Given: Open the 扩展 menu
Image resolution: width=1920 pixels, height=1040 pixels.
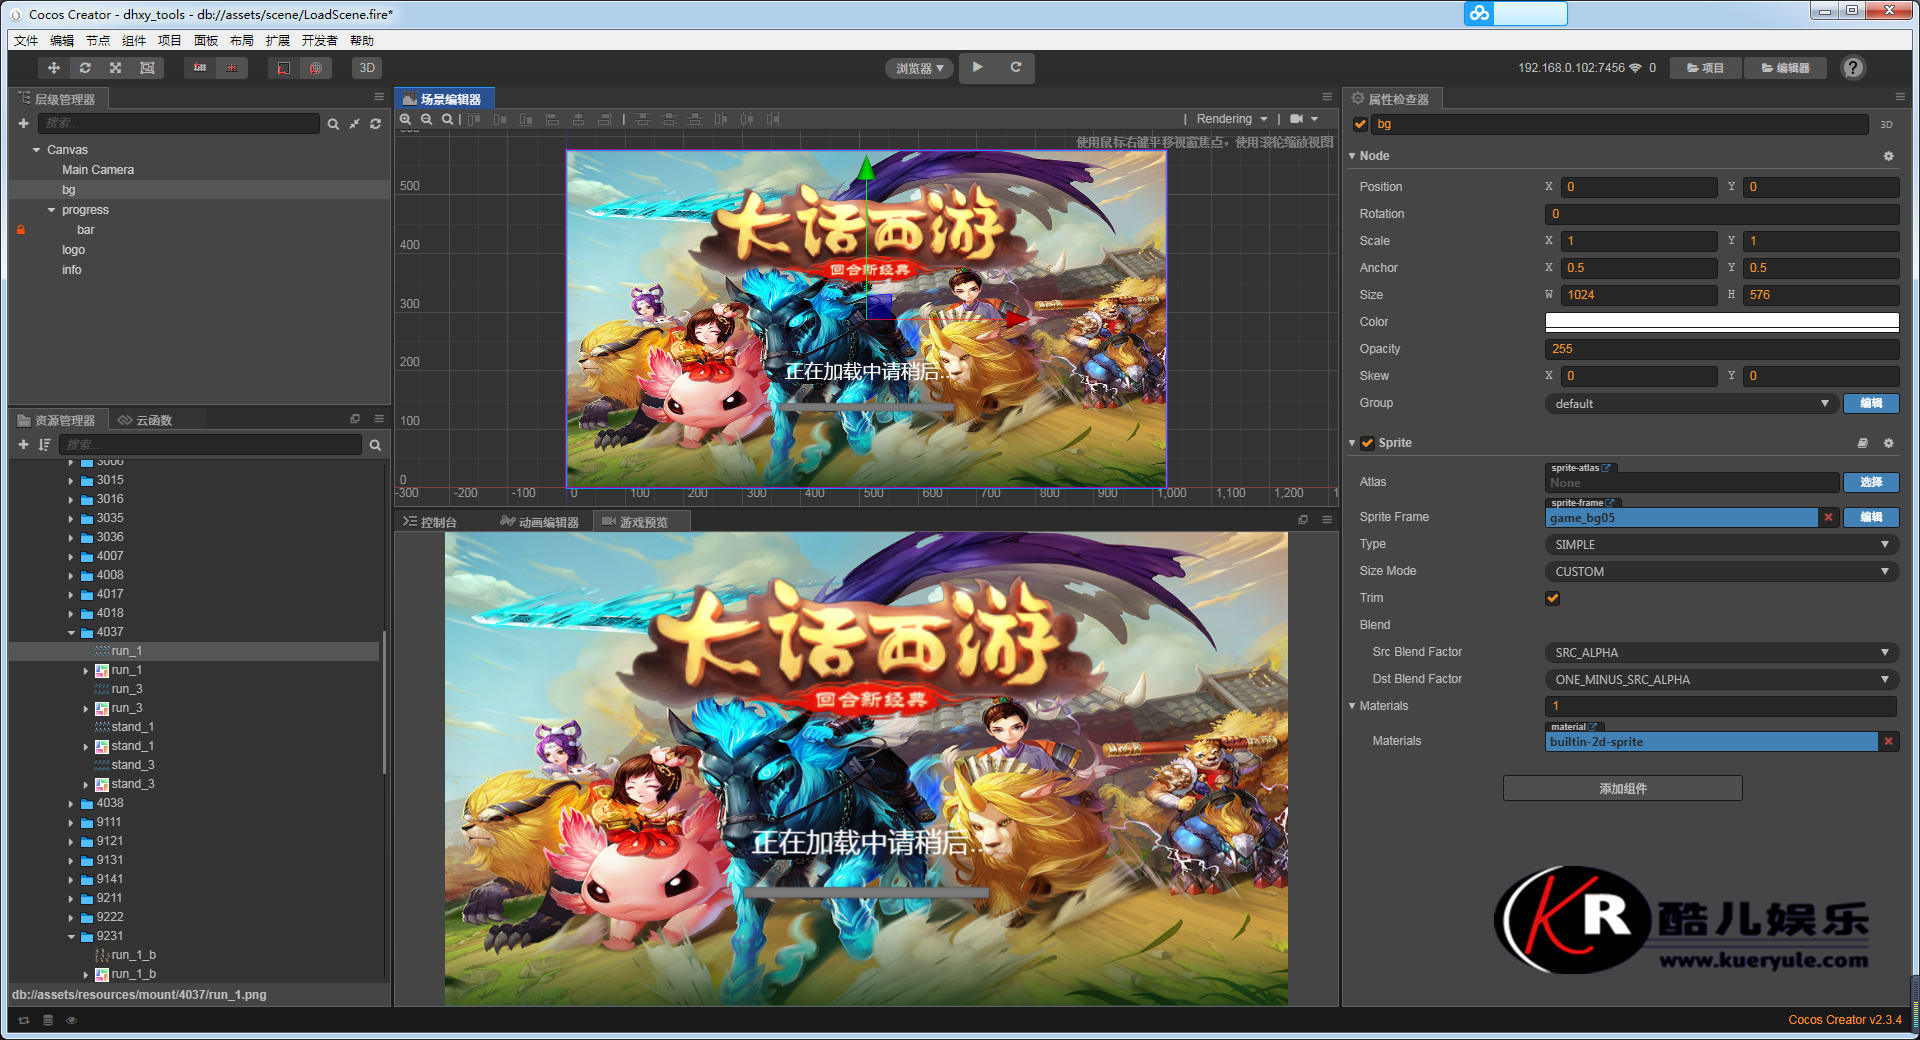Looking at the screenshot, I should tap(278, 41).
